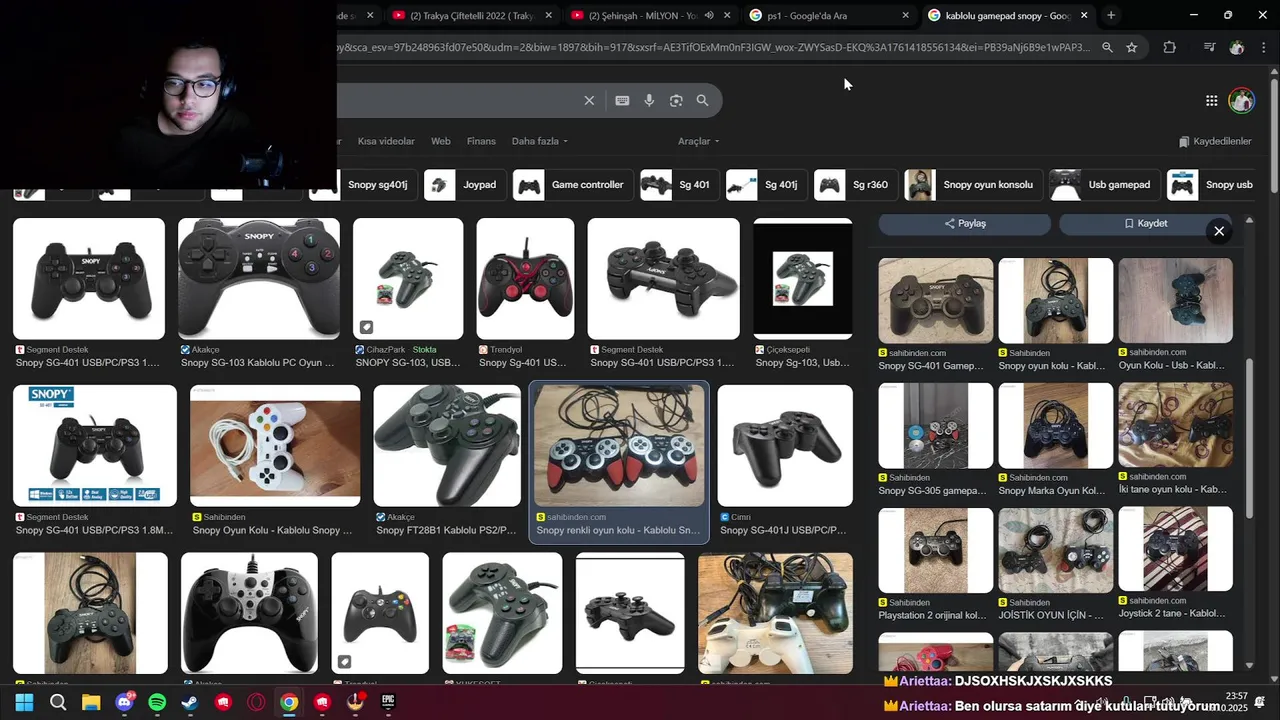Viewport: 1280px width, 720px height.
Task: Close the image preview side panel
Action: pyautogui.click(x=1219, y=231)
